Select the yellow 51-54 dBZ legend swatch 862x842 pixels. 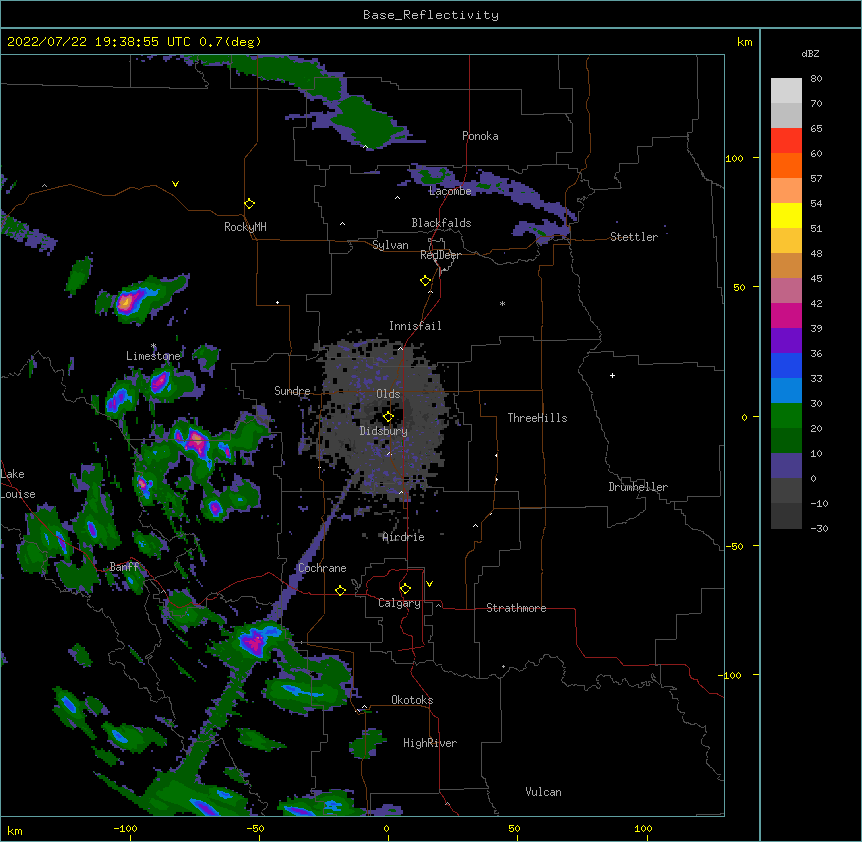[x=786, y=215]
